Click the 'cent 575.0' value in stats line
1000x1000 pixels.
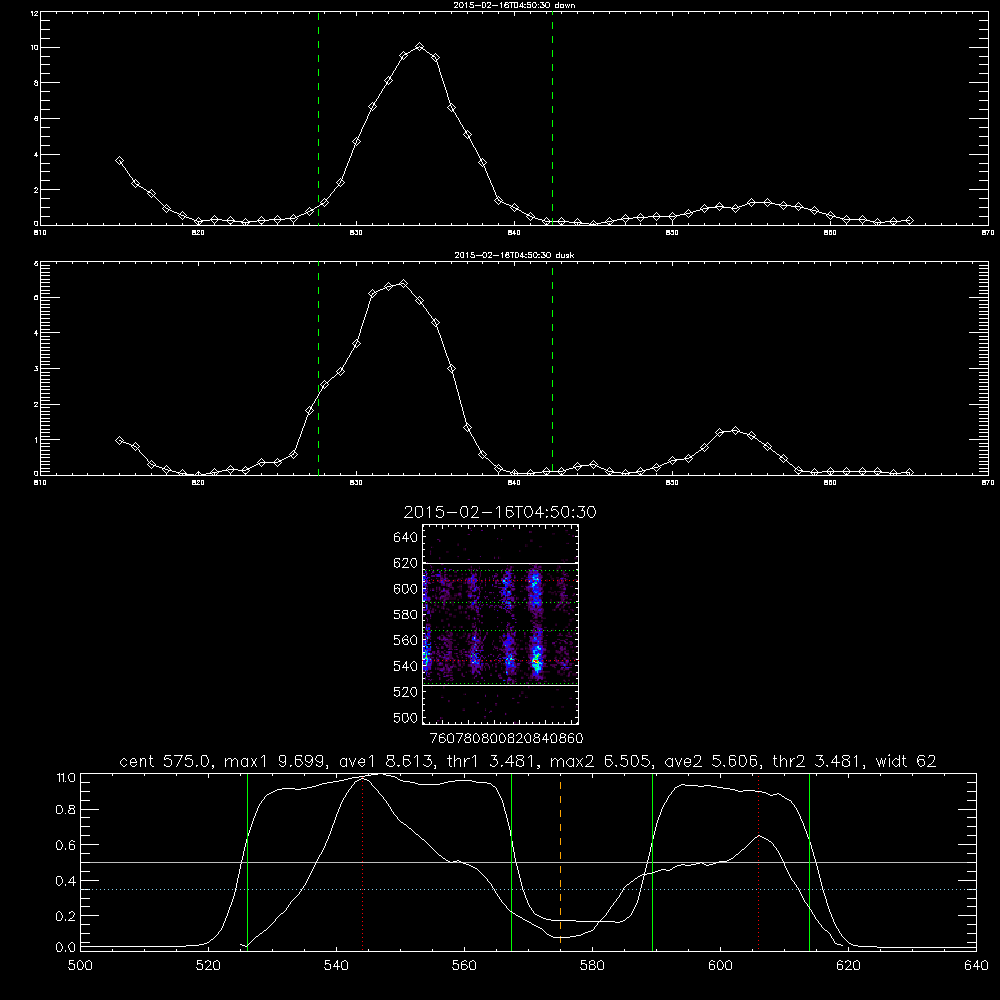click(168, 761)
